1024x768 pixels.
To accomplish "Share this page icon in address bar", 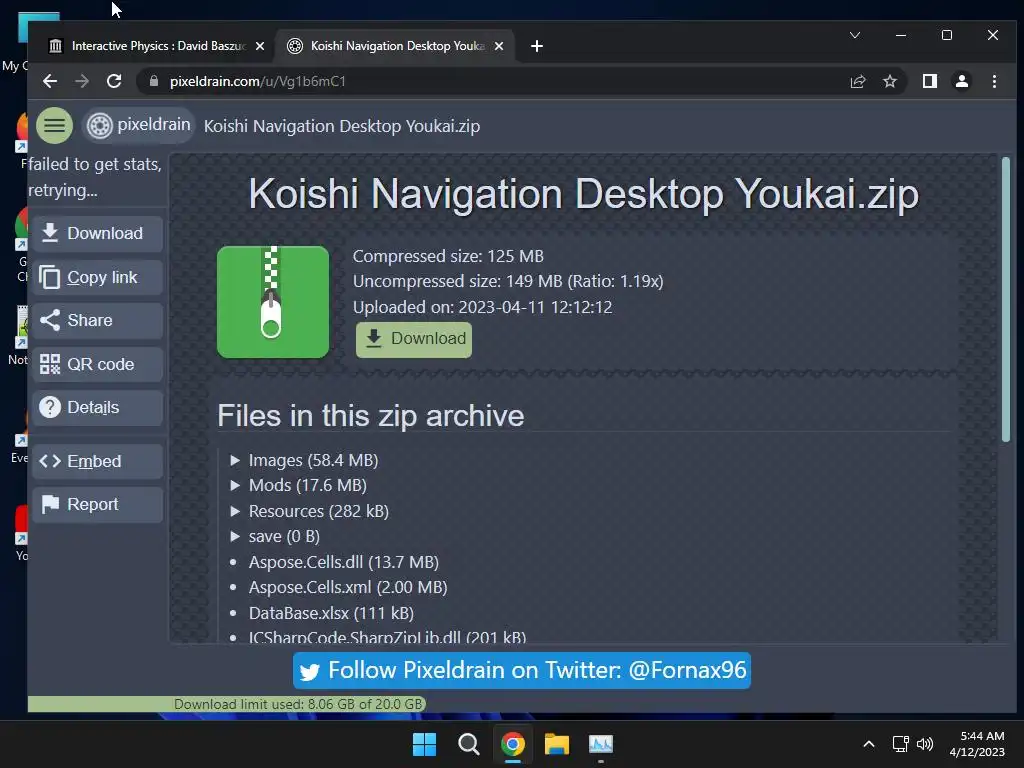I will click(858, 81).
